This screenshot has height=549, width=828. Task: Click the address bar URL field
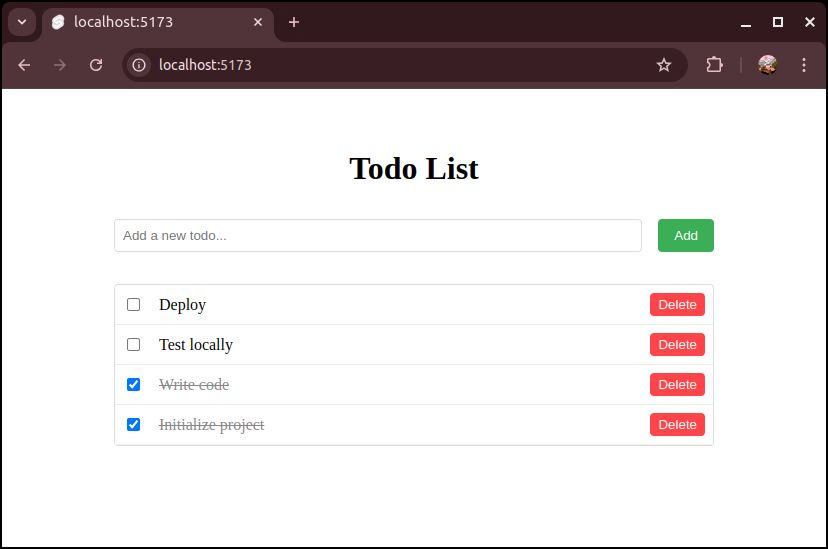[x=400, y=65]
